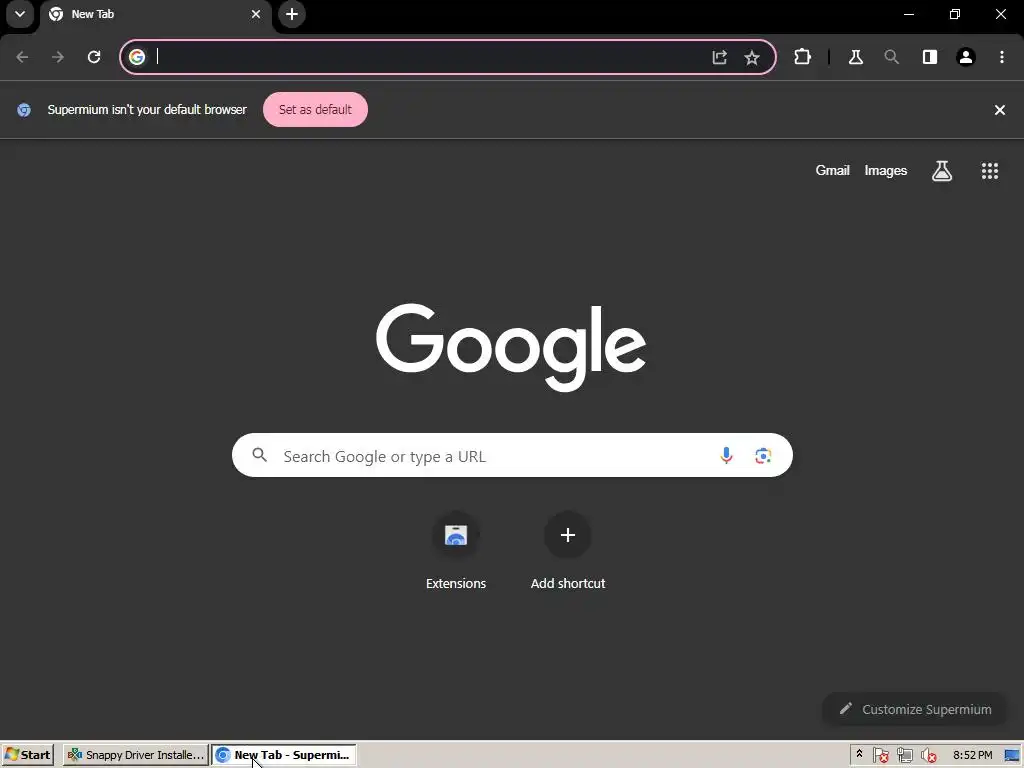Screen dimensions: 1024x768
Task: Open Chrome Labs flask in toolbar
Action: (856, 57)
